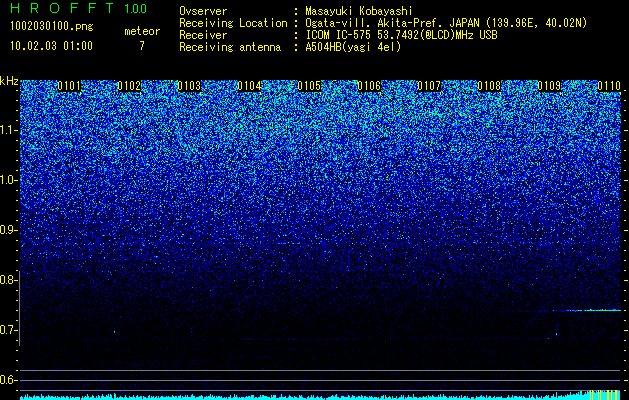The width and height of the screenshot is (629, 400).
Task: Click the 0110 time marker
Action: pyautogui.click(x=609, y=86)
